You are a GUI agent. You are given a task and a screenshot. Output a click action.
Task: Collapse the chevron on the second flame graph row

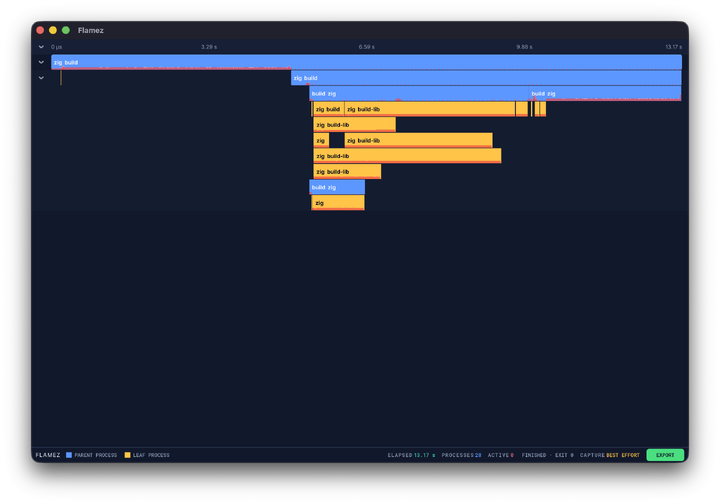(x=41, y=78)
